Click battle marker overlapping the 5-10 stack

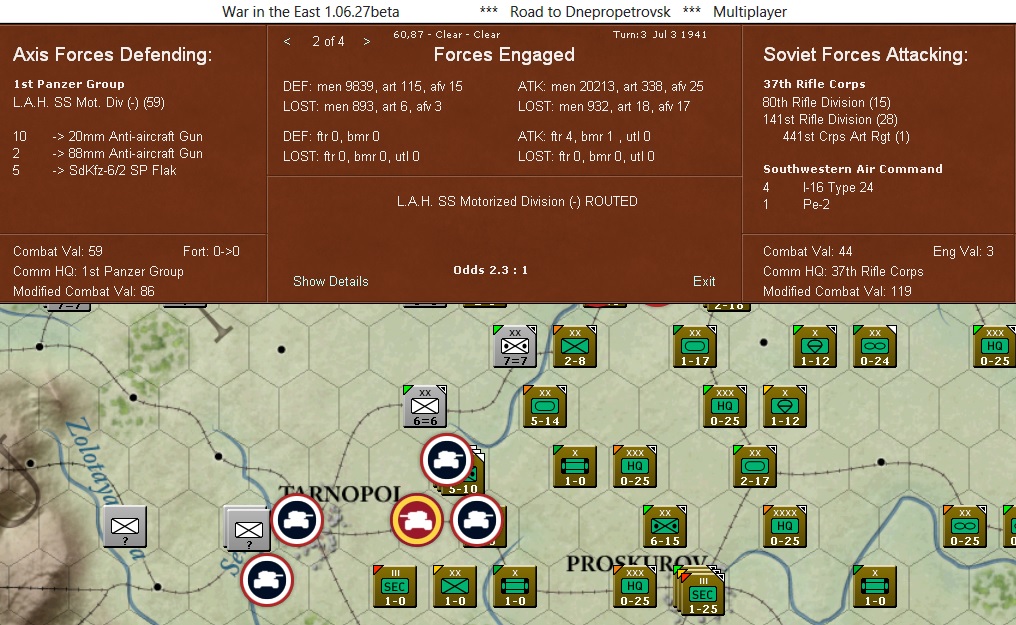pyautogui.click(x=446, y=460)
